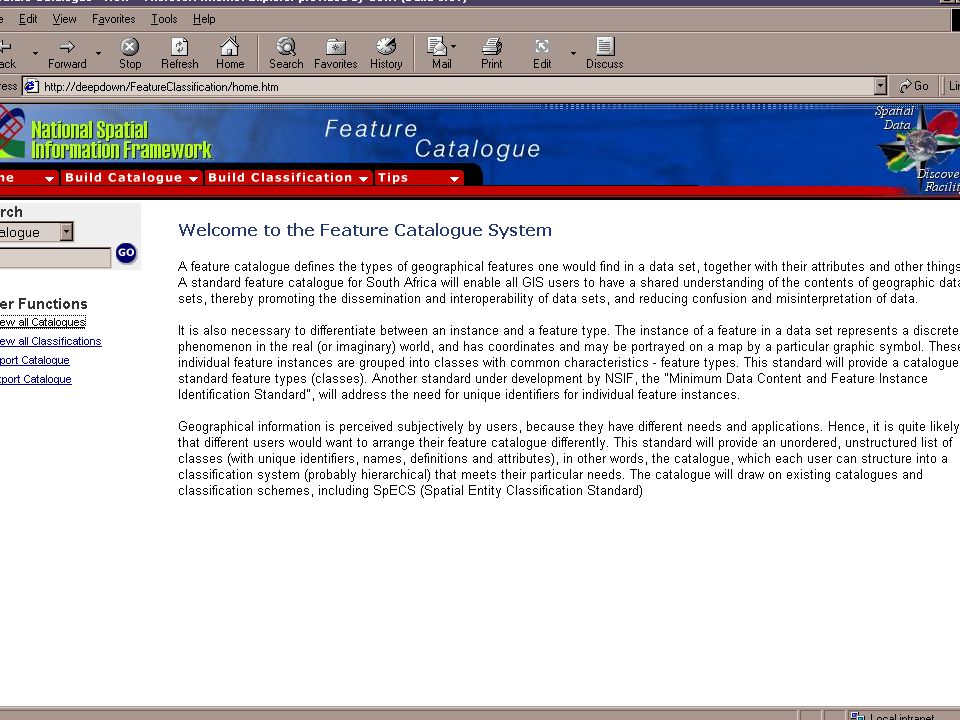Open the Forward button history dropdown arrow
This screenshot has width=960, height=720.
coord(98,53)
